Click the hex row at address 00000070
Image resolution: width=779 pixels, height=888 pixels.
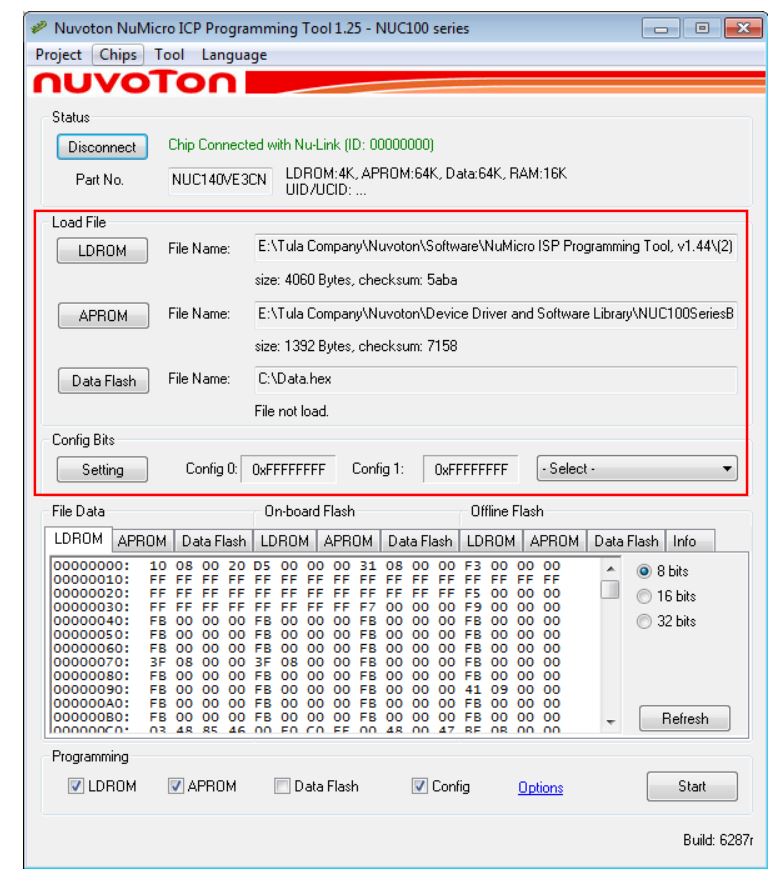[306, 662]
